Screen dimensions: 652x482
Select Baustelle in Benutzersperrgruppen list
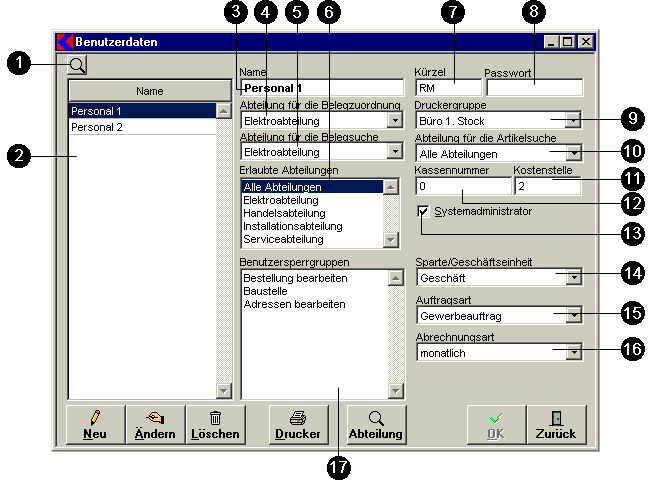tap(265, 290)
